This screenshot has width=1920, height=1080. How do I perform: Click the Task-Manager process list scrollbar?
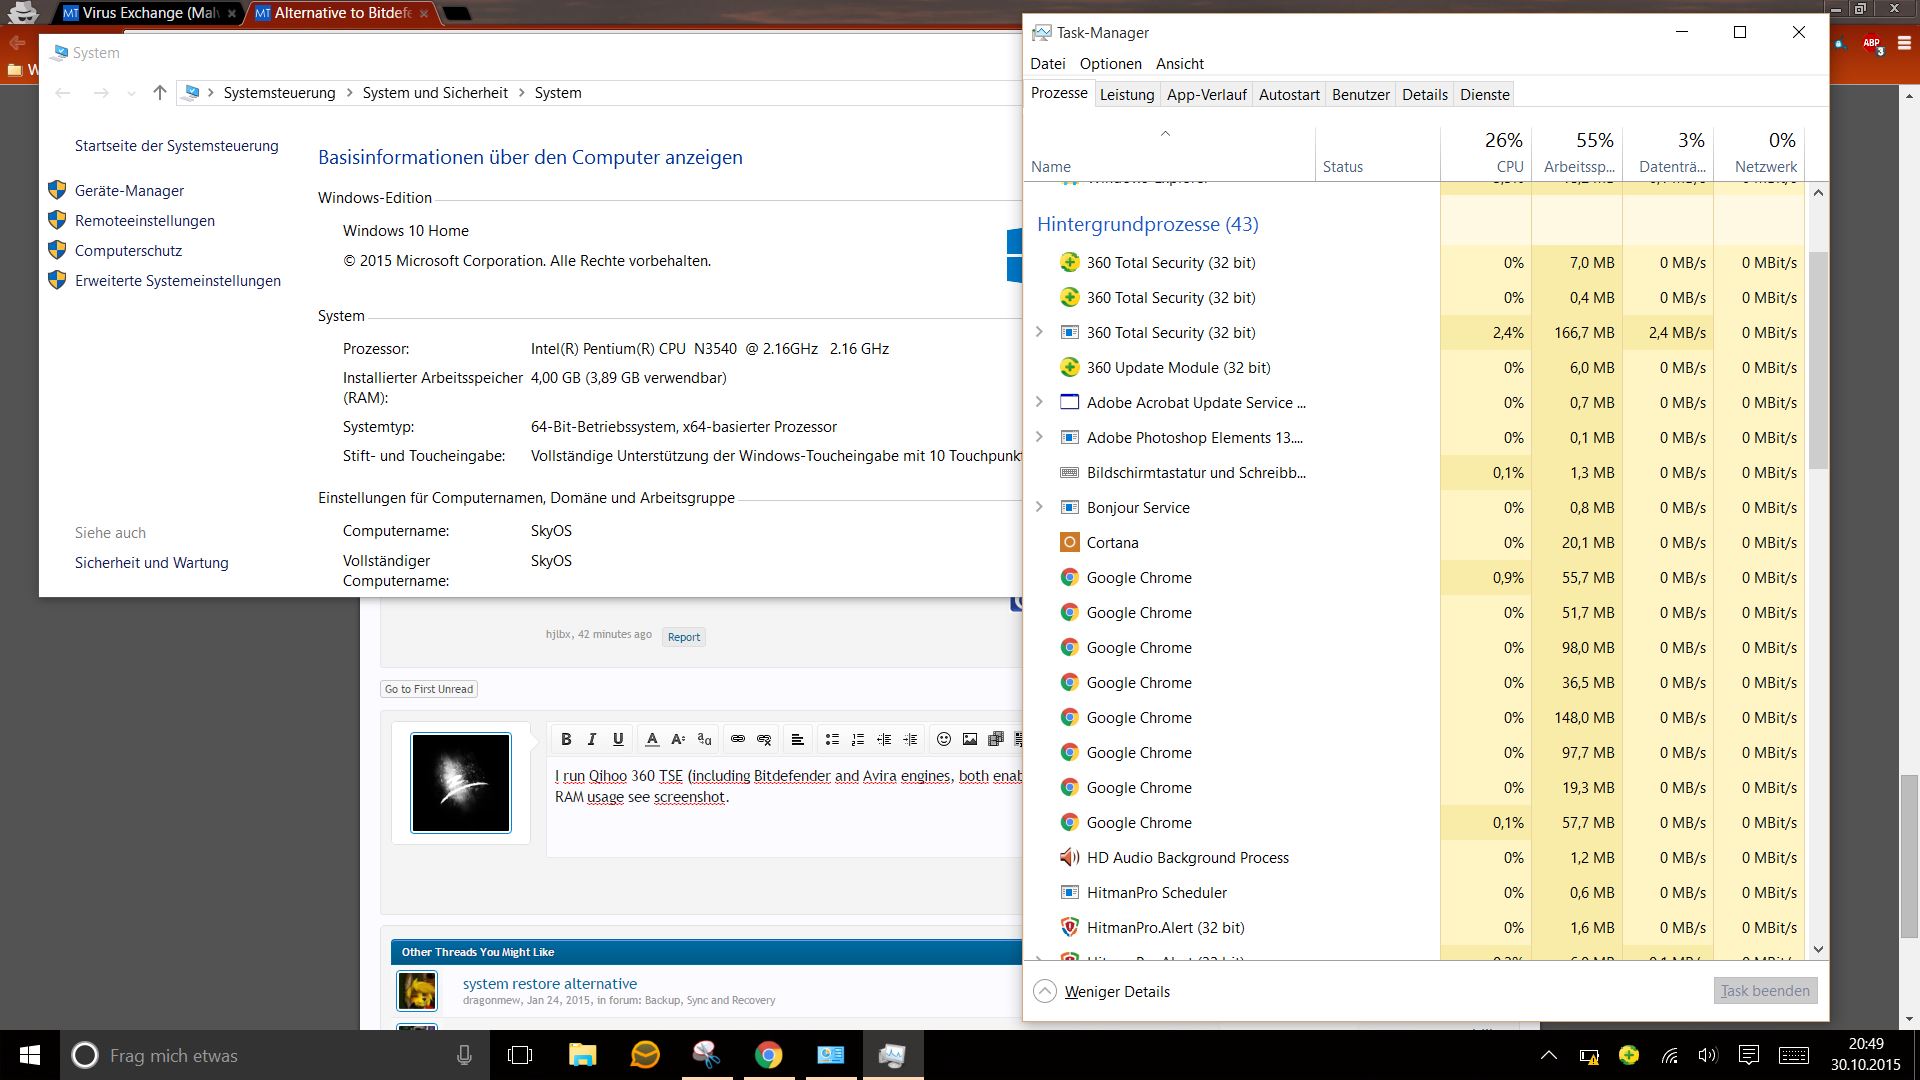pos(1817,360)
